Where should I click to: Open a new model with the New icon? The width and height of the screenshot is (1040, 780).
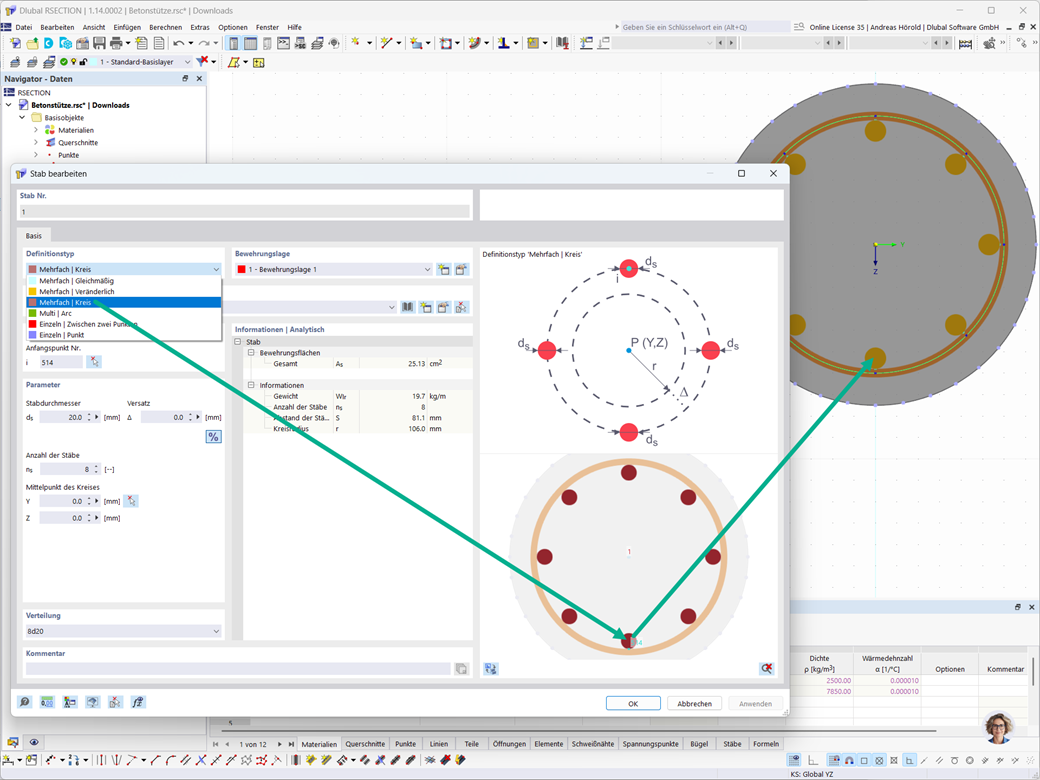15,43
